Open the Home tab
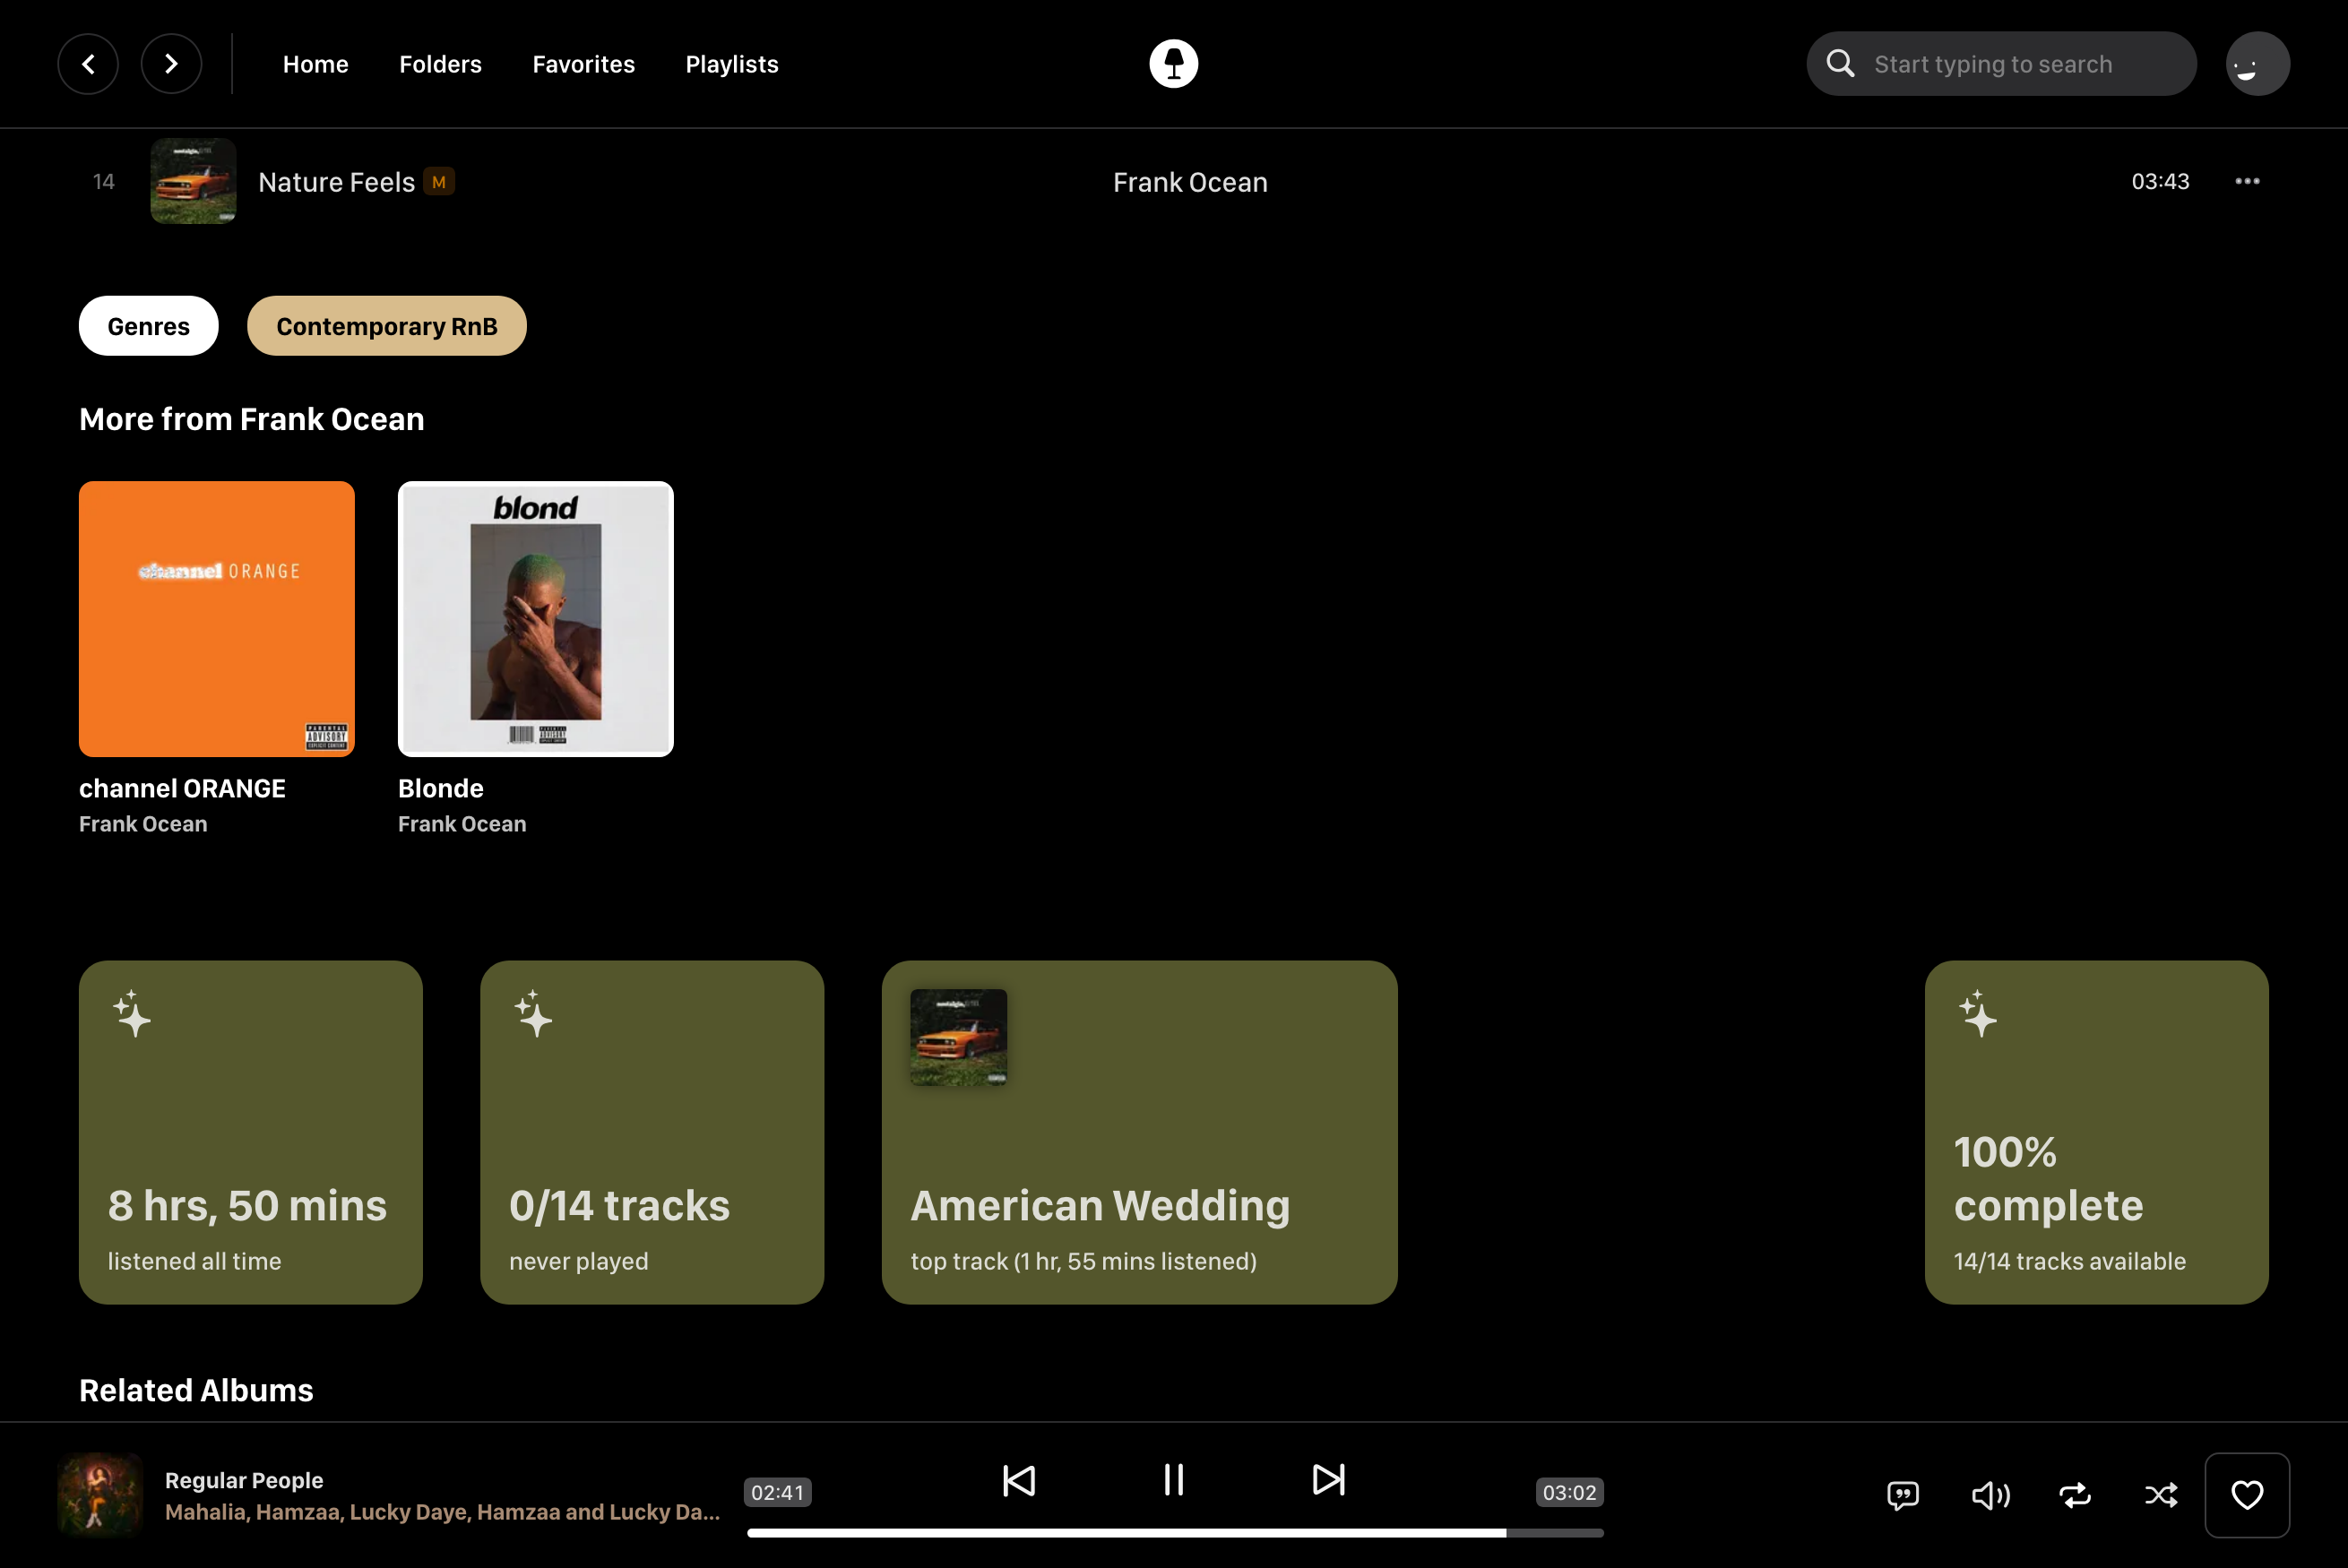2348x1568 pixels. coord(316,64)
